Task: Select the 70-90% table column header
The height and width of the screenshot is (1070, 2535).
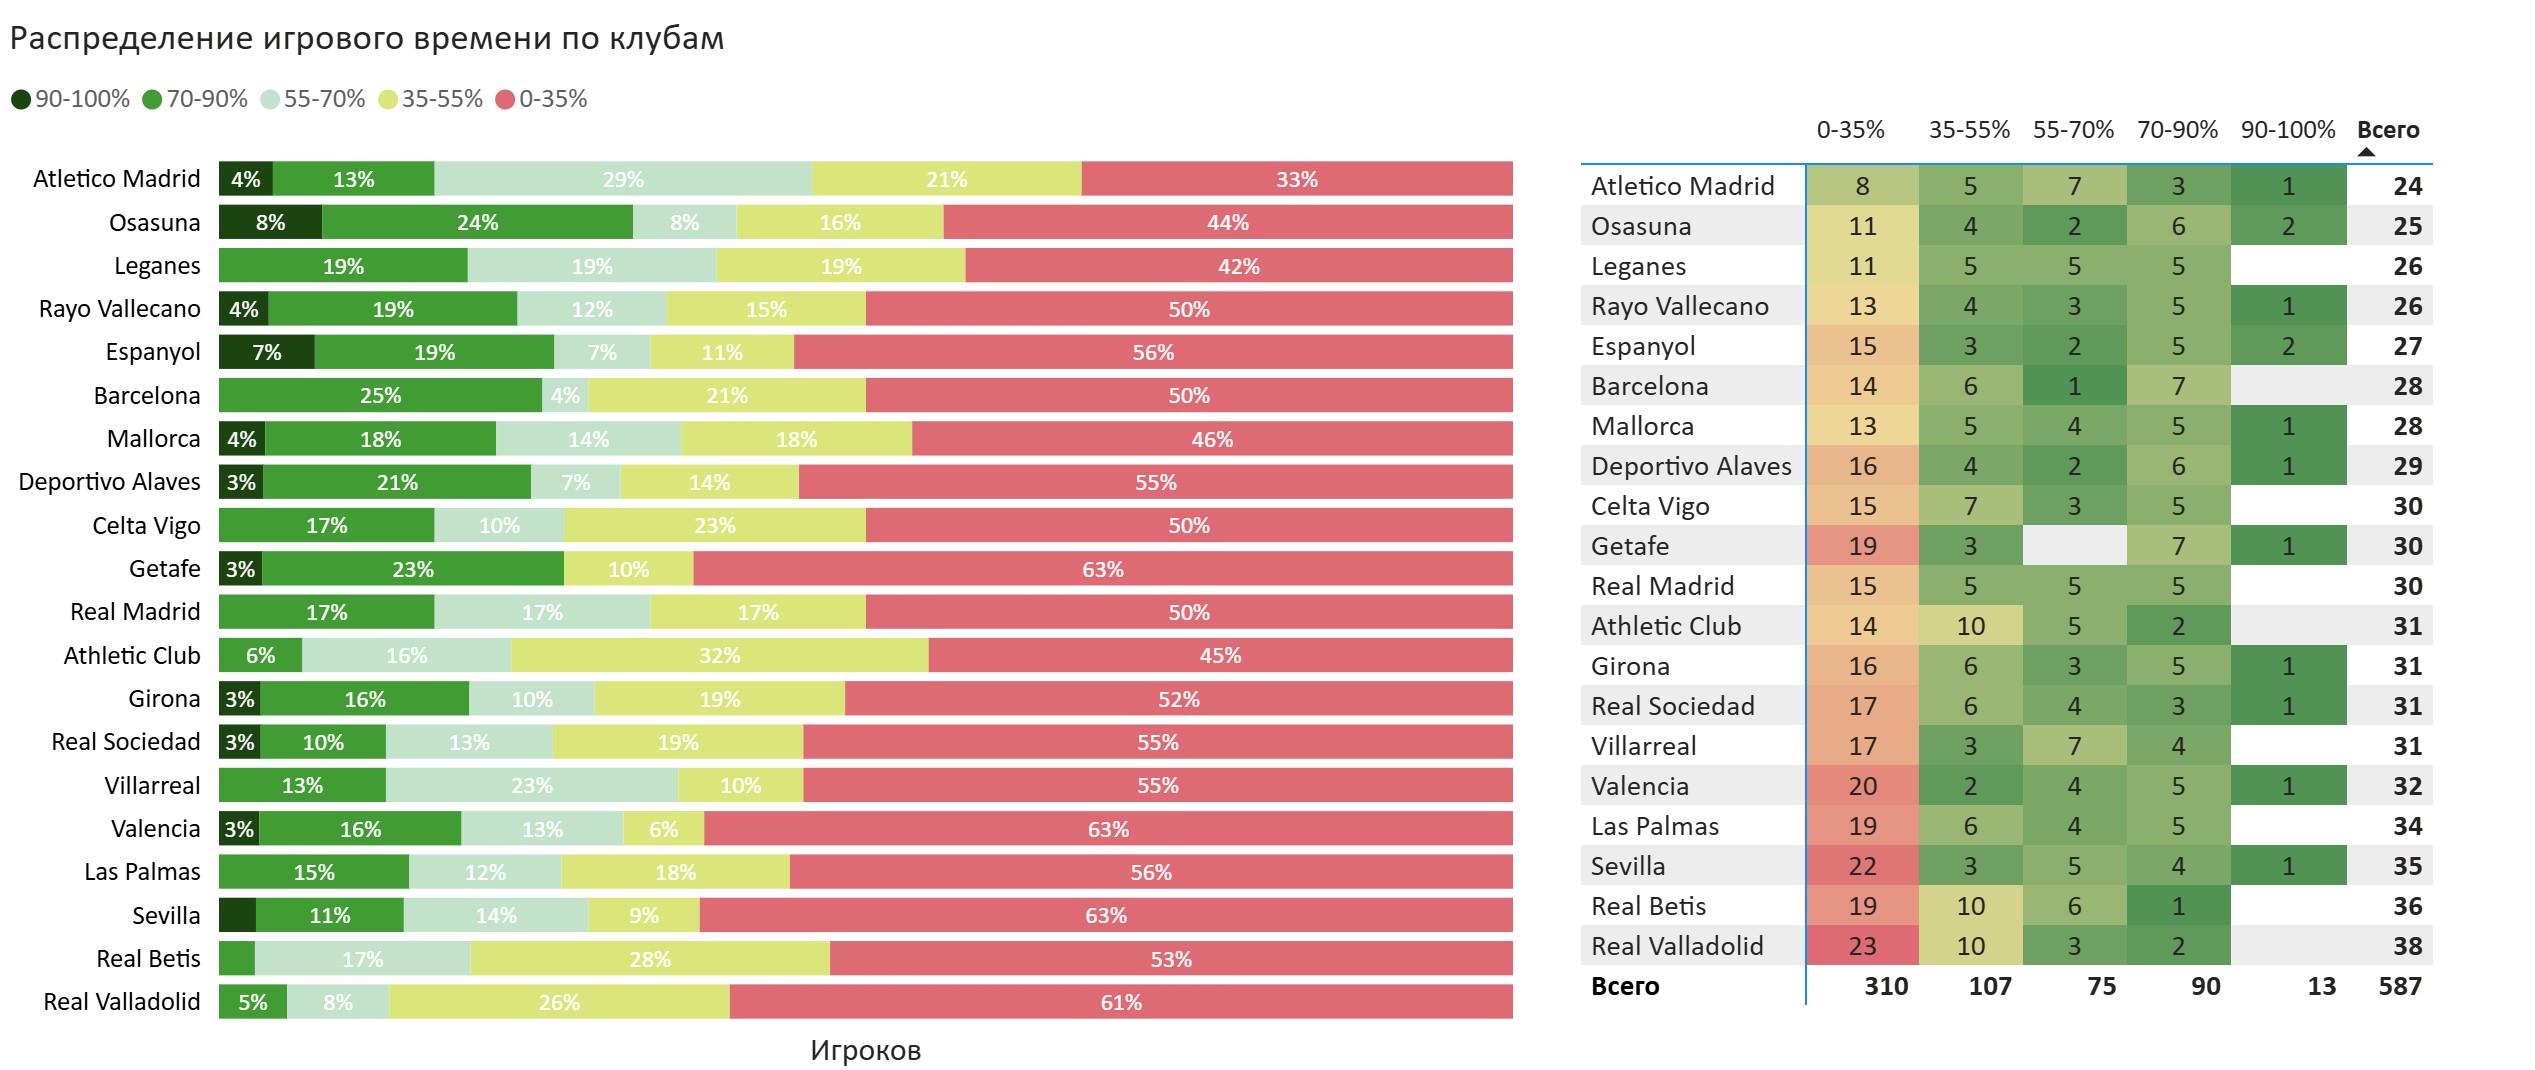Action: click(x=2177, y=130)
